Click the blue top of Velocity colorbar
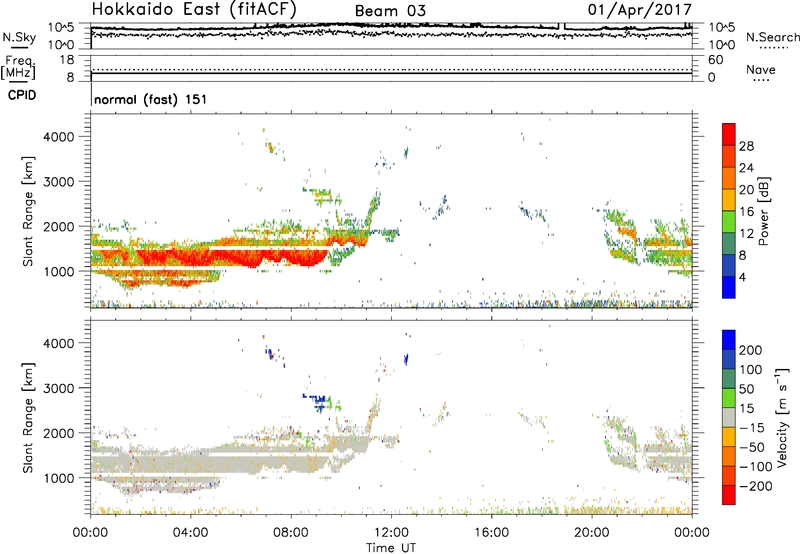This screenshot has width=800, height=554. 729,340
